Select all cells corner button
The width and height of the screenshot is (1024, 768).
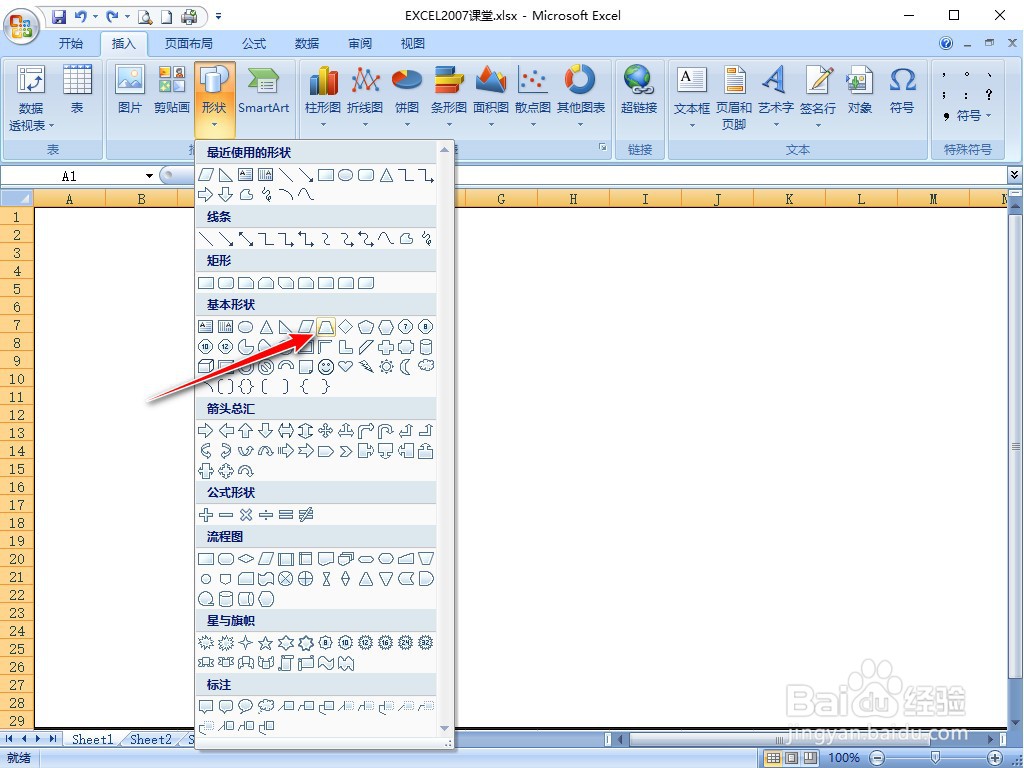(x=17, y=198)
